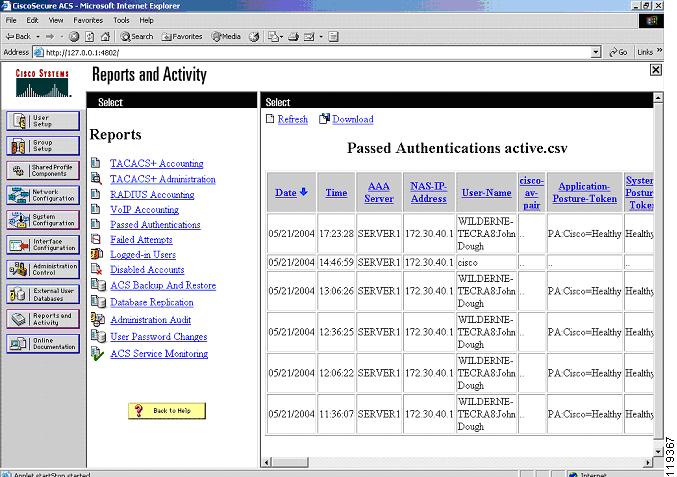This screenshot has width=677, height=477.
Task: Open Logged-in Users report
Action: coord(143,255)
